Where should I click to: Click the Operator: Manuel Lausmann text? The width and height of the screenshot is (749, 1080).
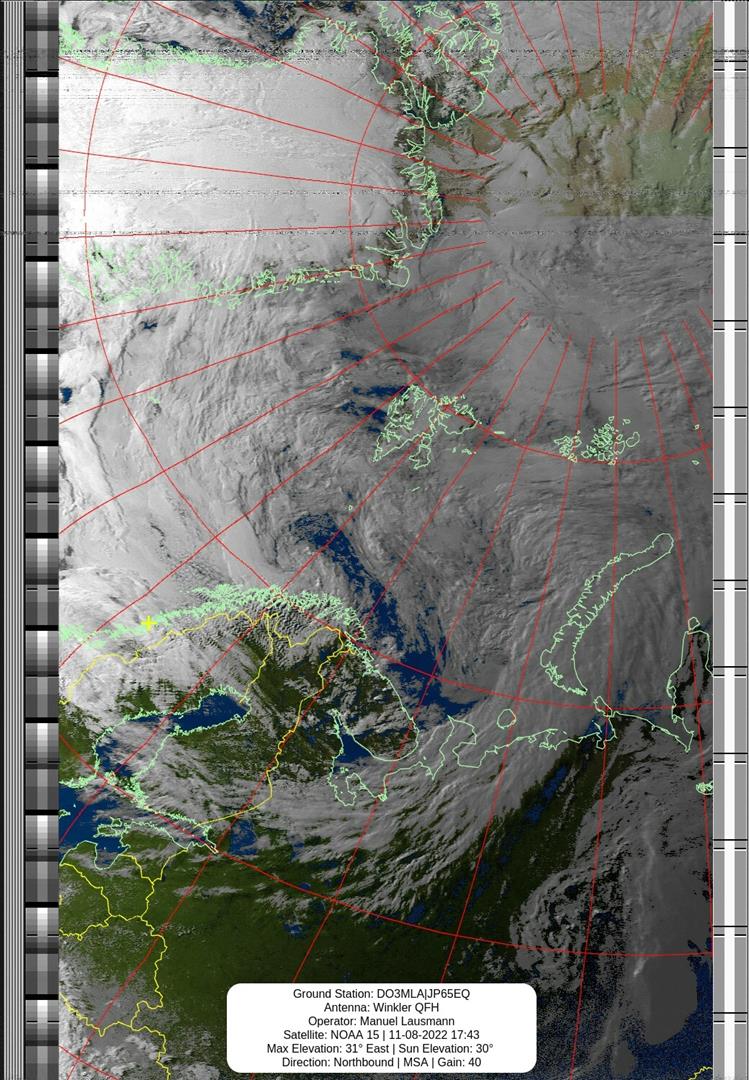coord(381,1021)
